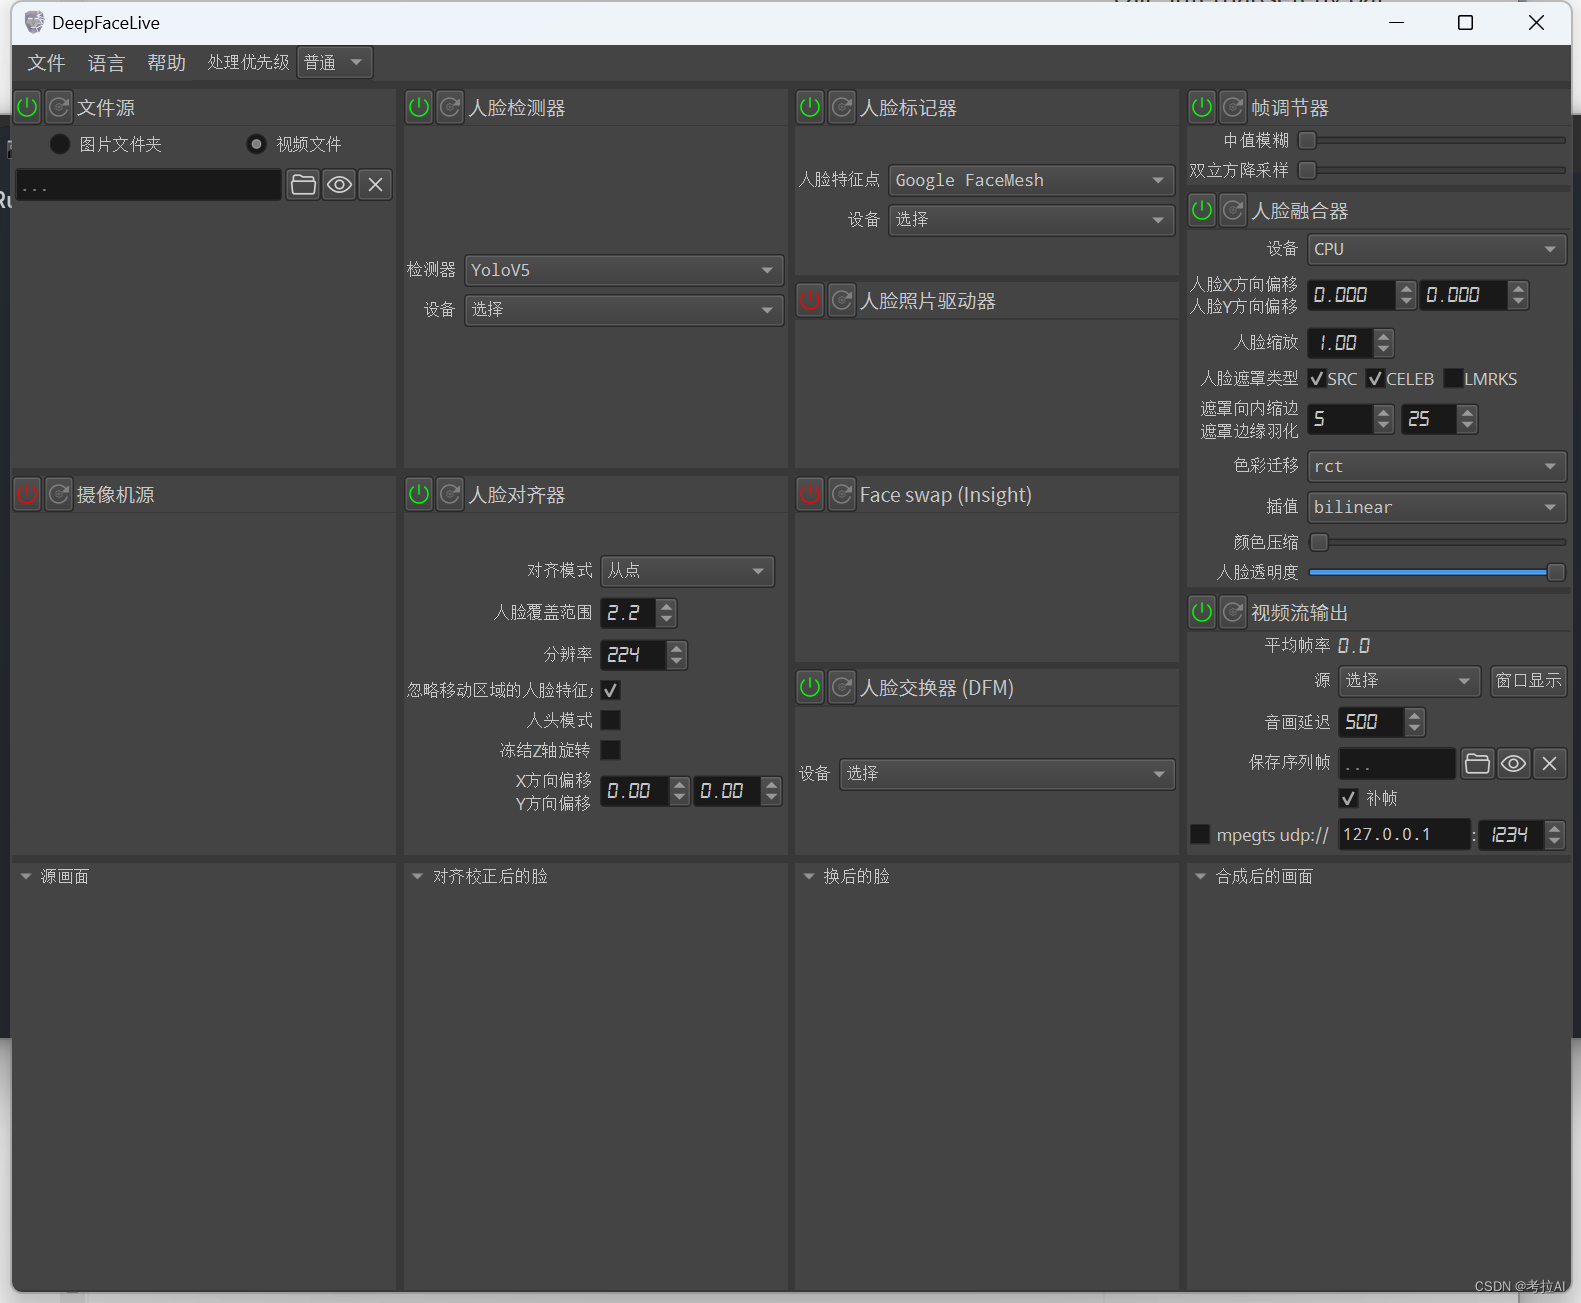Reset 帧调节器 module settings
Image resolution: width=1581 pixels, height=1303 pixels.
click(1234, 107)
